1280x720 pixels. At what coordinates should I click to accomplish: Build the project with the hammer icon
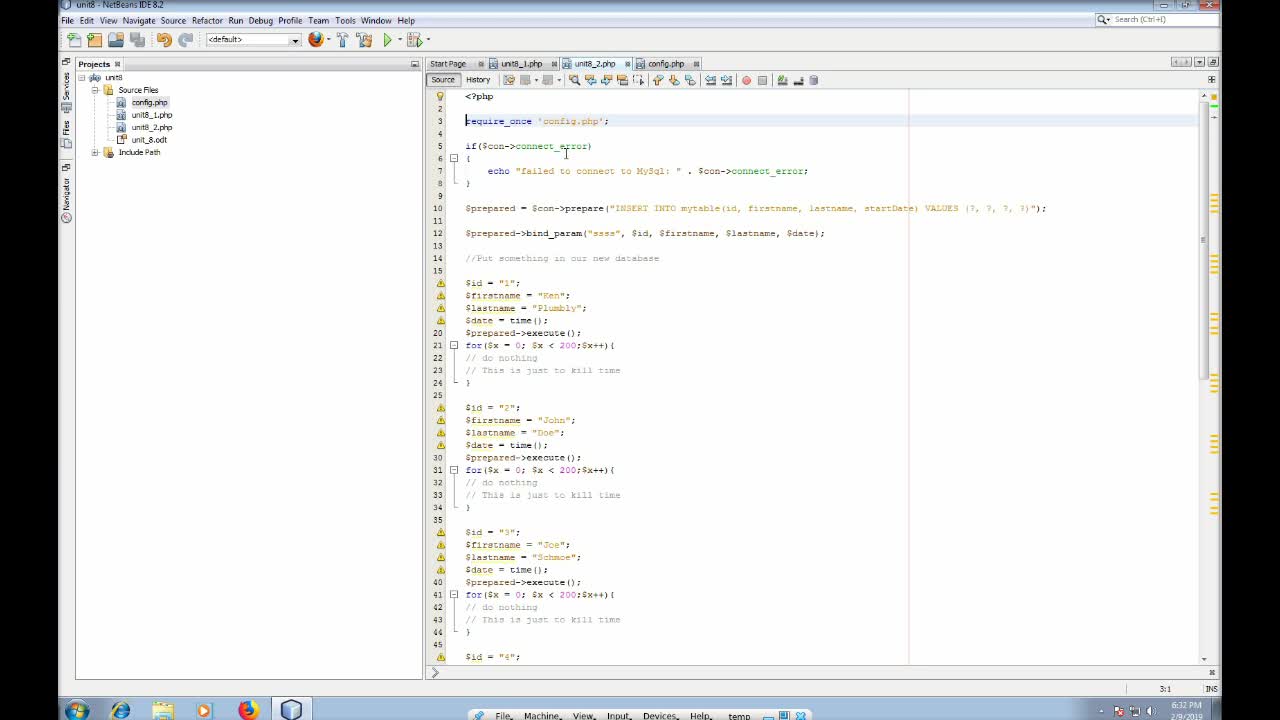point(342,40)
